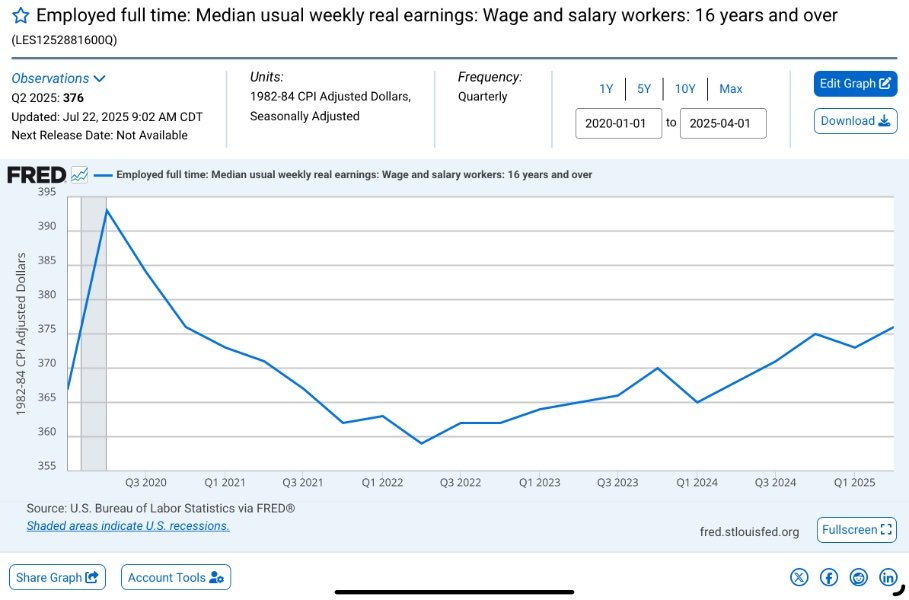
Task: Click the end date field 2025-04-01
Action: click(x=723, y=123)
